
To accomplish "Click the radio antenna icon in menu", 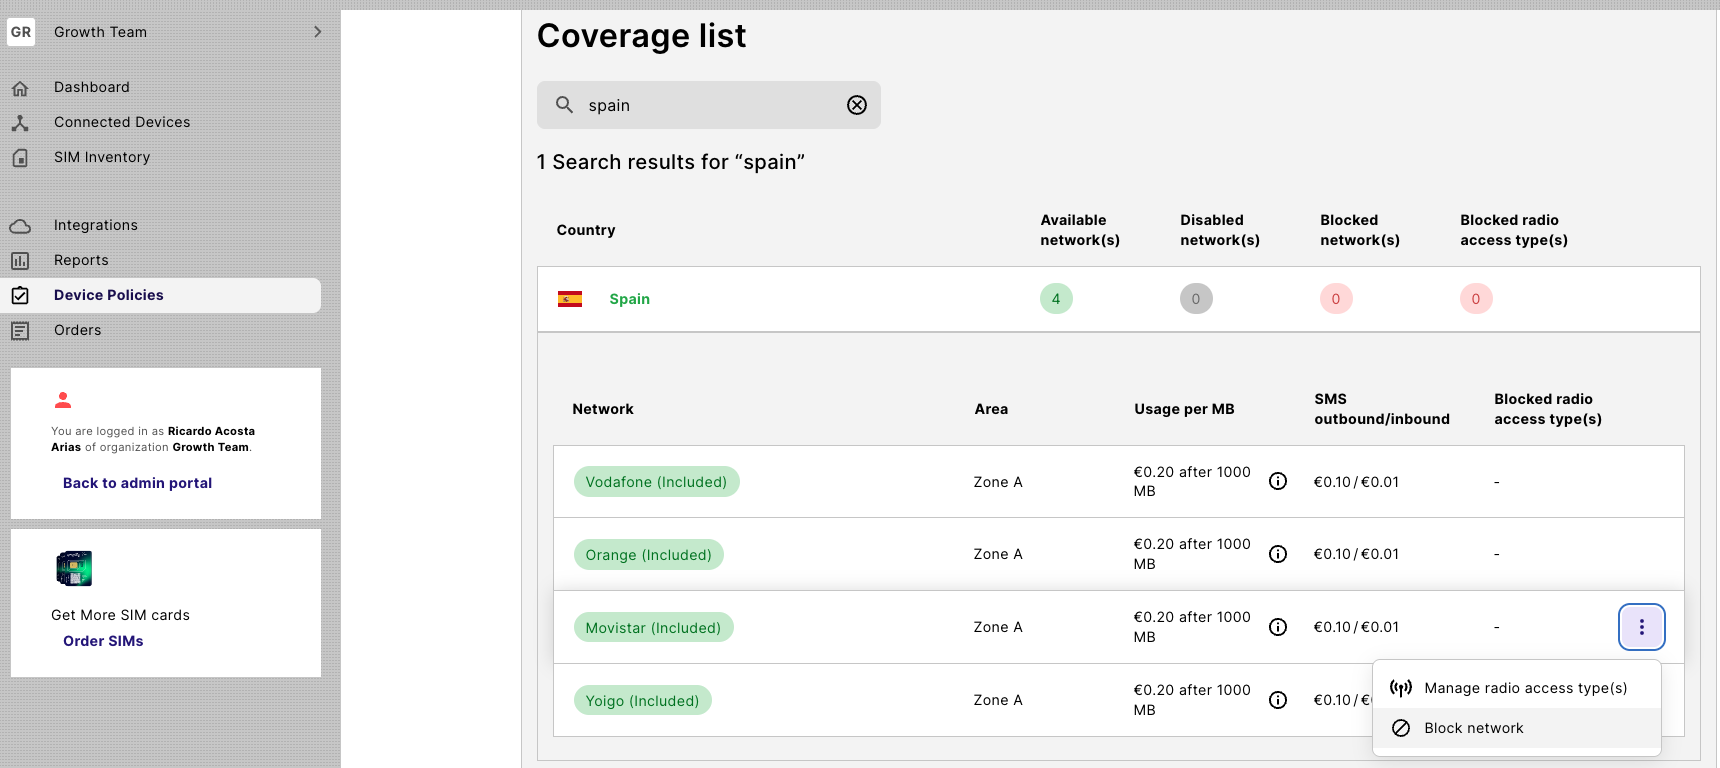I will point(1401,688).
